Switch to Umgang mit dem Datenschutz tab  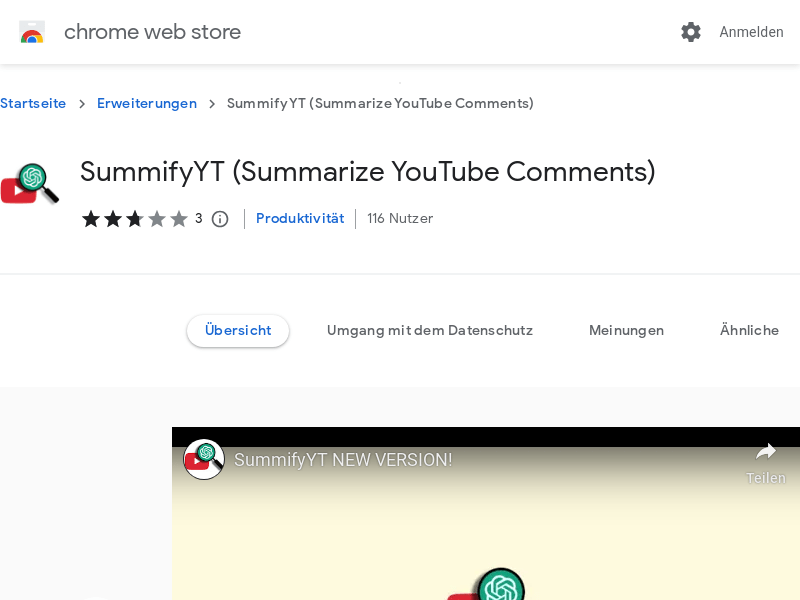click(430, 331)
